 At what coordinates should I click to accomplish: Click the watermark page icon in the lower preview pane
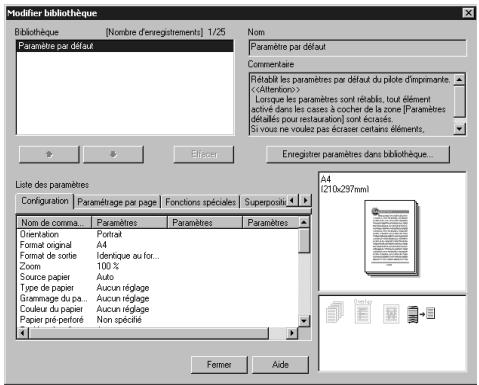pos(391,313)
